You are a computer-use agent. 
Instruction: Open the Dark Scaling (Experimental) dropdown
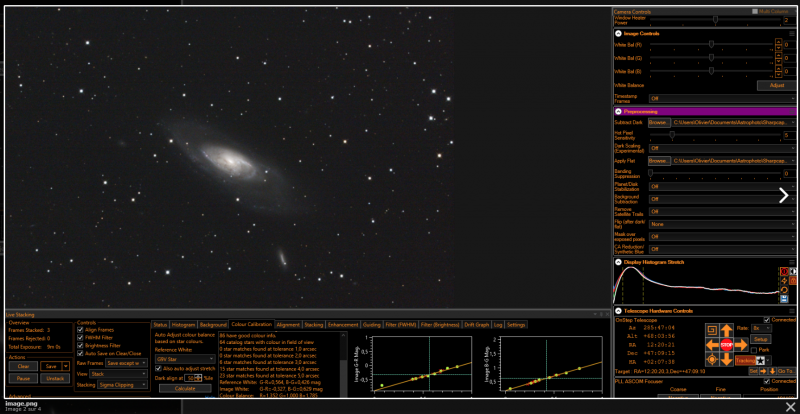(722, 148)
